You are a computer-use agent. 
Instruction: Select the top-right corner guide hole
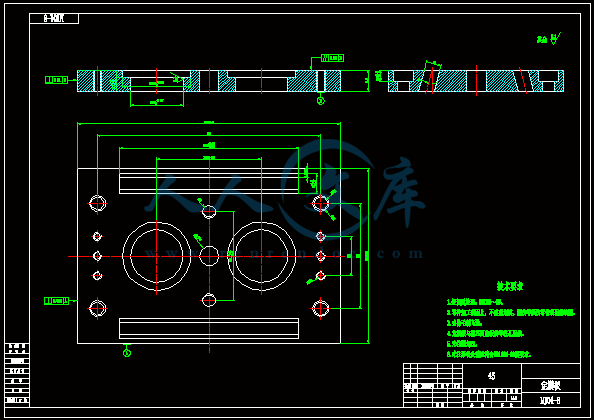(x=320, y=203)
